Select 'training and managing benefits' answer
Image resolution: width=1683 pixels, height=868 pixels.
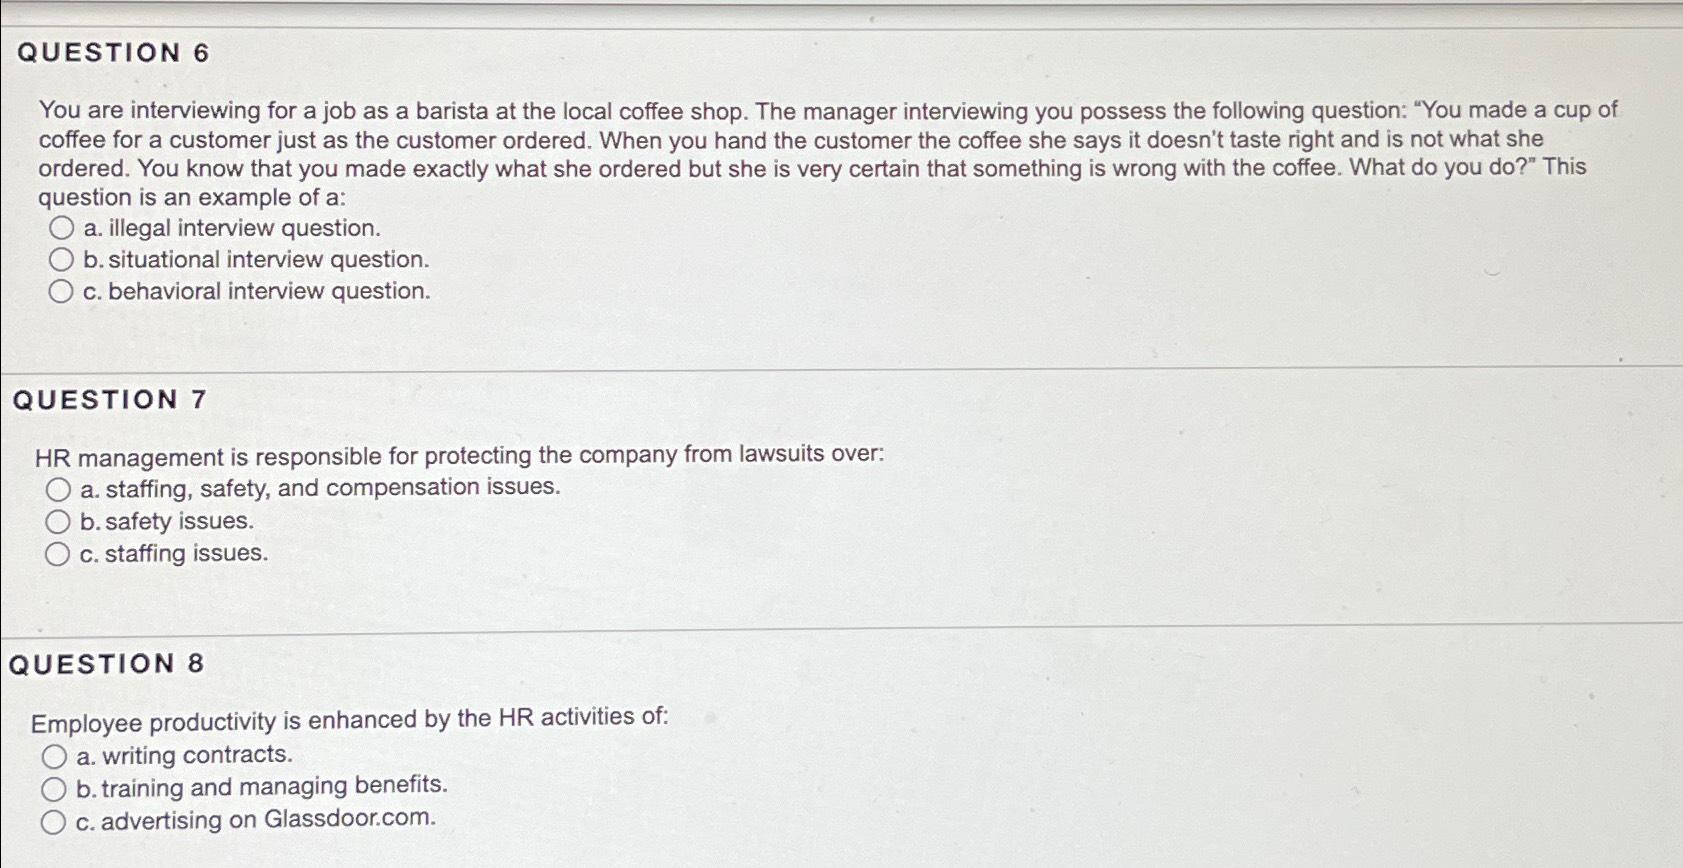(x=56, y=788)
